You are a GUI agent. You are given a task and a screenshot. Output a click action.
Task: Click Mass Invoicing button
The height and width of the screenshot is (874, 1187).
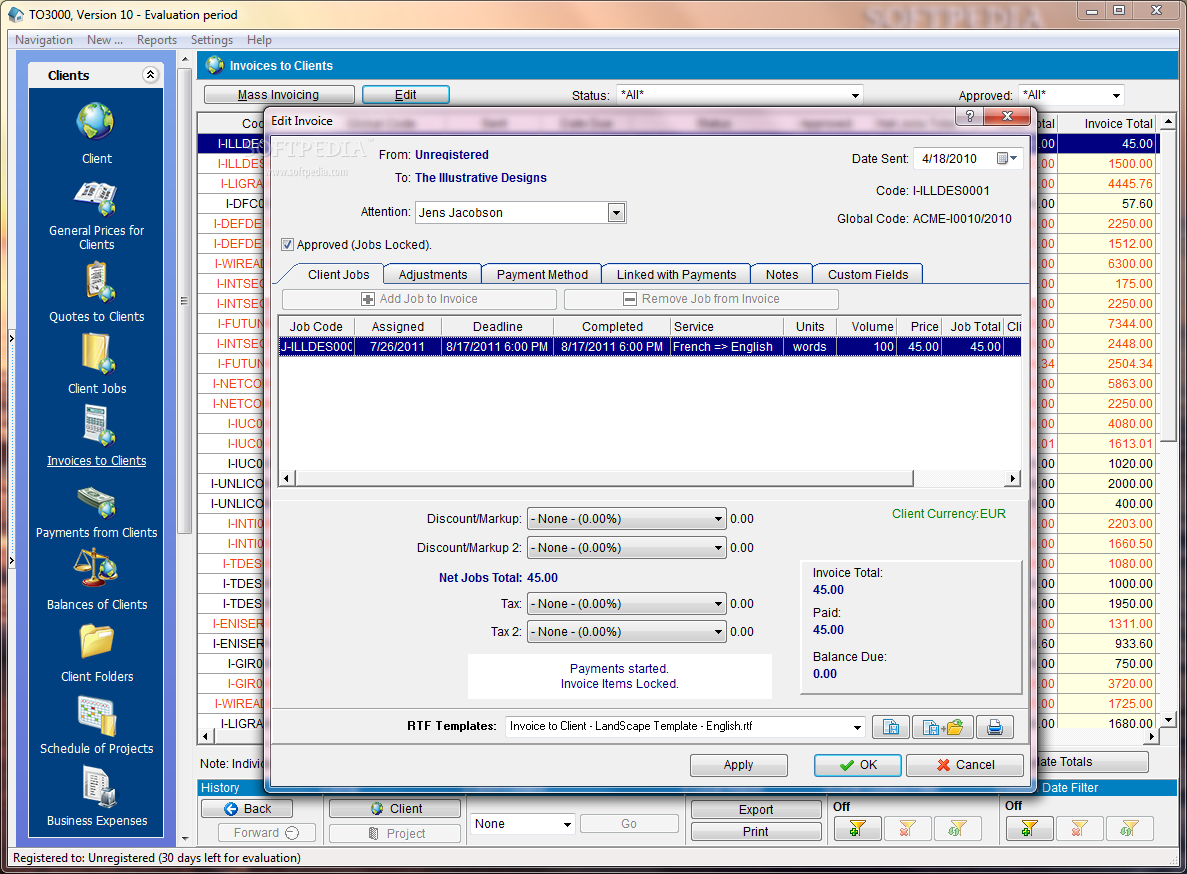(x=279, y=95)
